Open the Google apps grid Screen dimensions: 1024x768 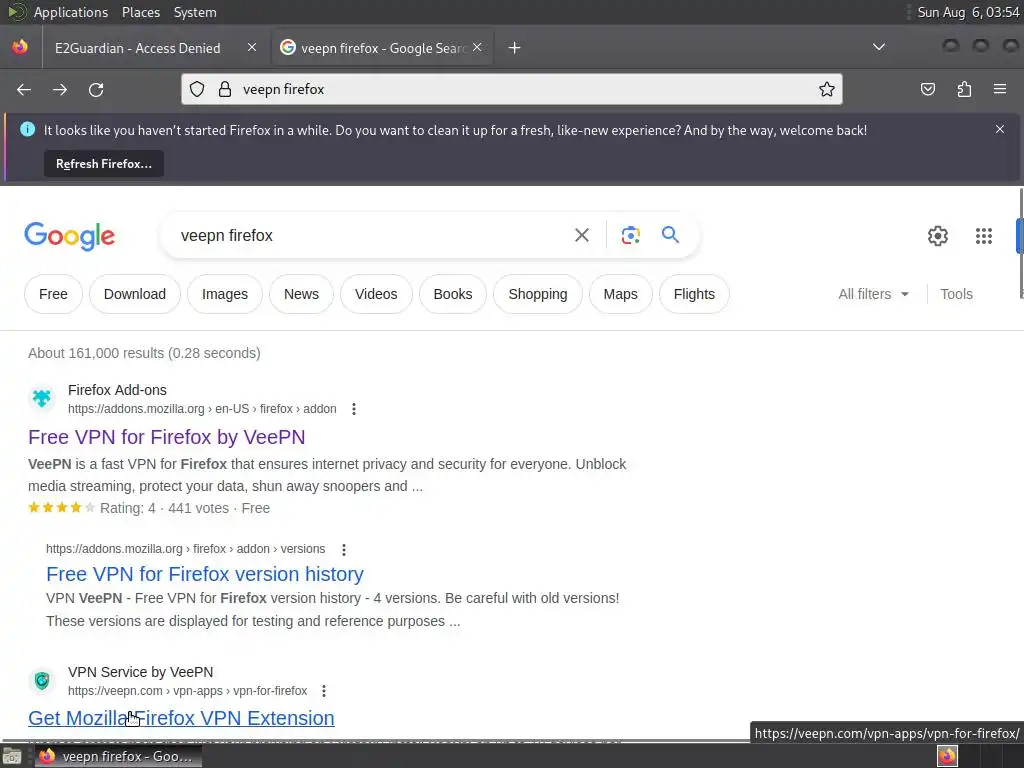984,236
